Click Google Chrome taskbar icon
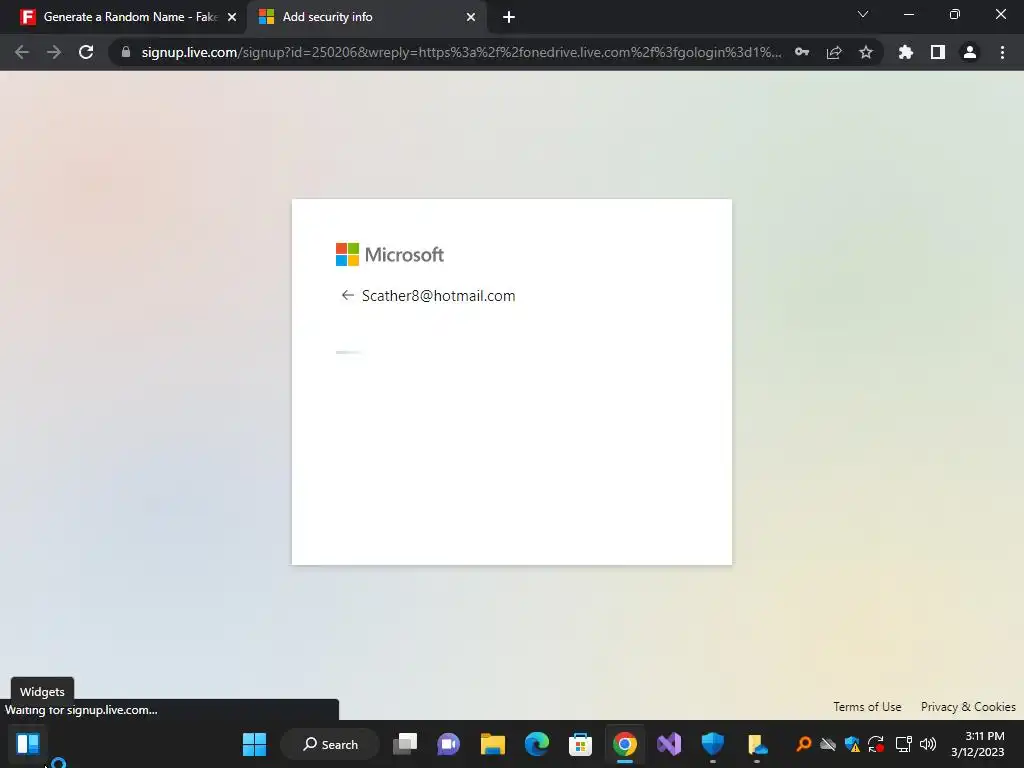Screen dimensions: 1024x768 (x=625, y=744)
